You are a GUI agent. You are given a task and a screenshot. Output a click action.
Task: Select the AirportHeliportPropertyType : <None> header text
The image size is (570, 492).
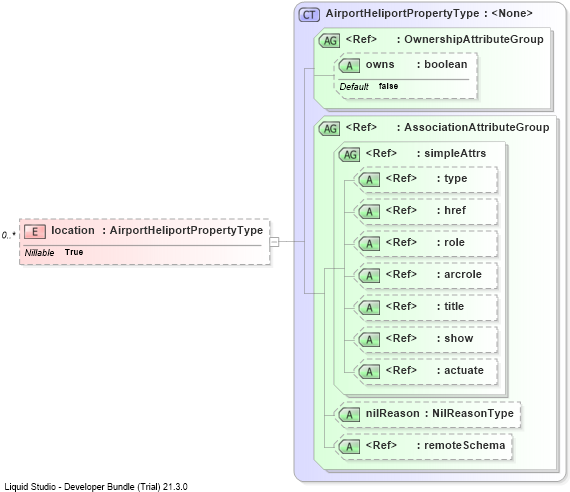click(429, 13)
